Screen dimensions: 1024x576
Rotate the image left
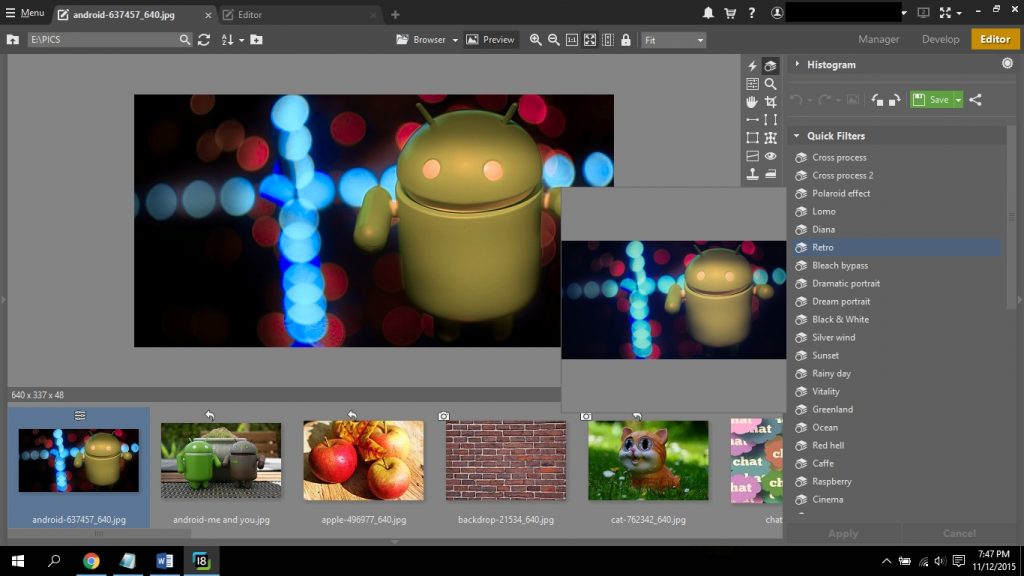(x=877, y=100)
